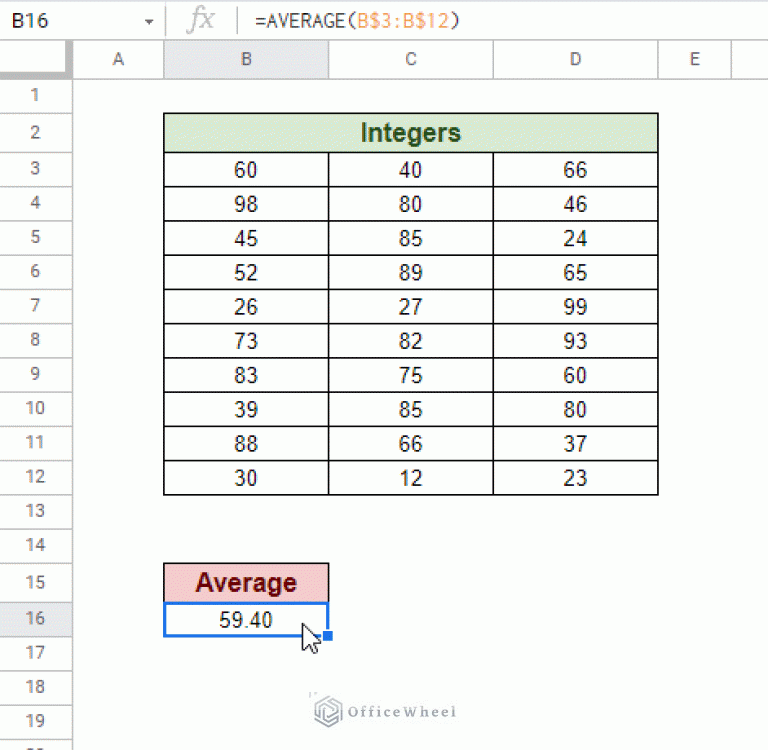The image size is (768, 750).
Task: Select row 3 header
Action: click(35, 169)
